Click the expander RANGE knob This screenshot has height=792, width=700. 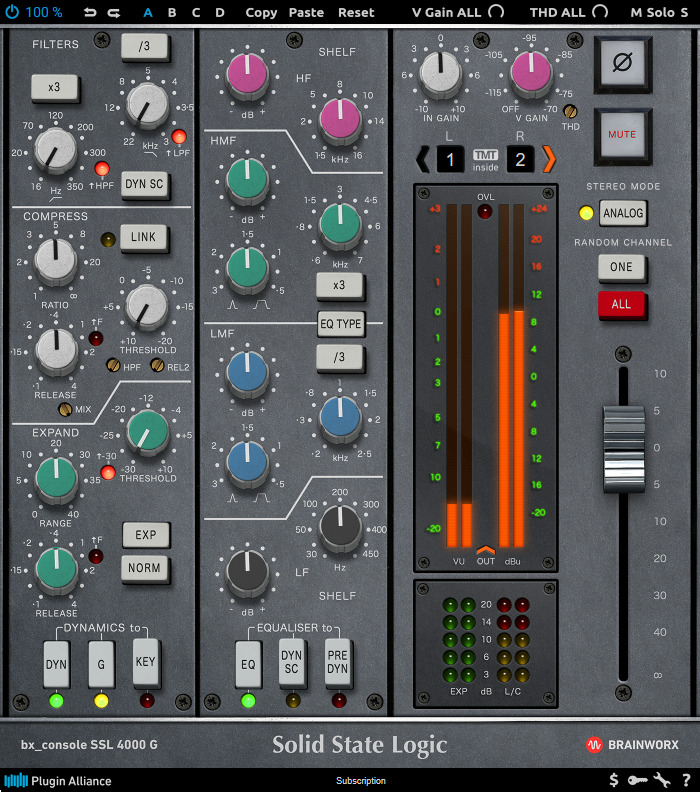[x=56, y=479]
